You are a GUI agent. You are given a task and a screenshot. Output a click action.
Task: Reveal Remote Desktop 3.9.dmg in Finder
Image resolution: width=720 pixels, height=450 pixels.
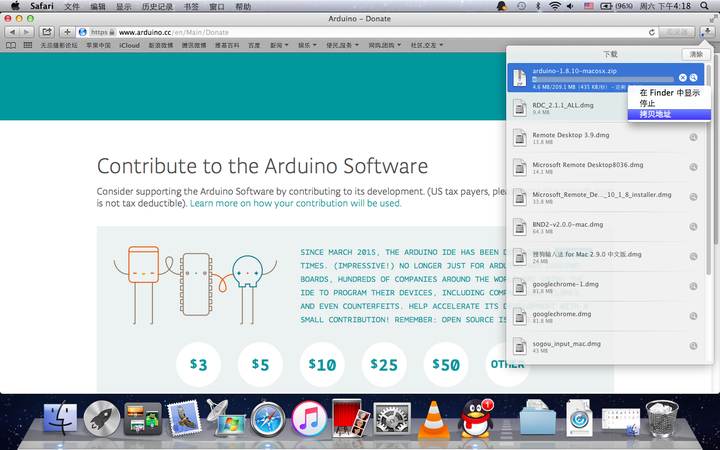click(693, 137)
